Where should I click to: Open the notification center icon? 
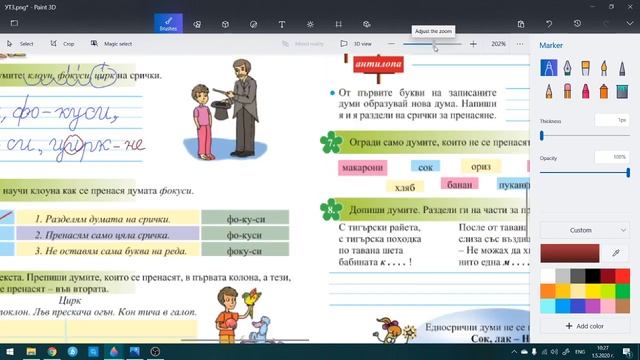coord(627,351)
